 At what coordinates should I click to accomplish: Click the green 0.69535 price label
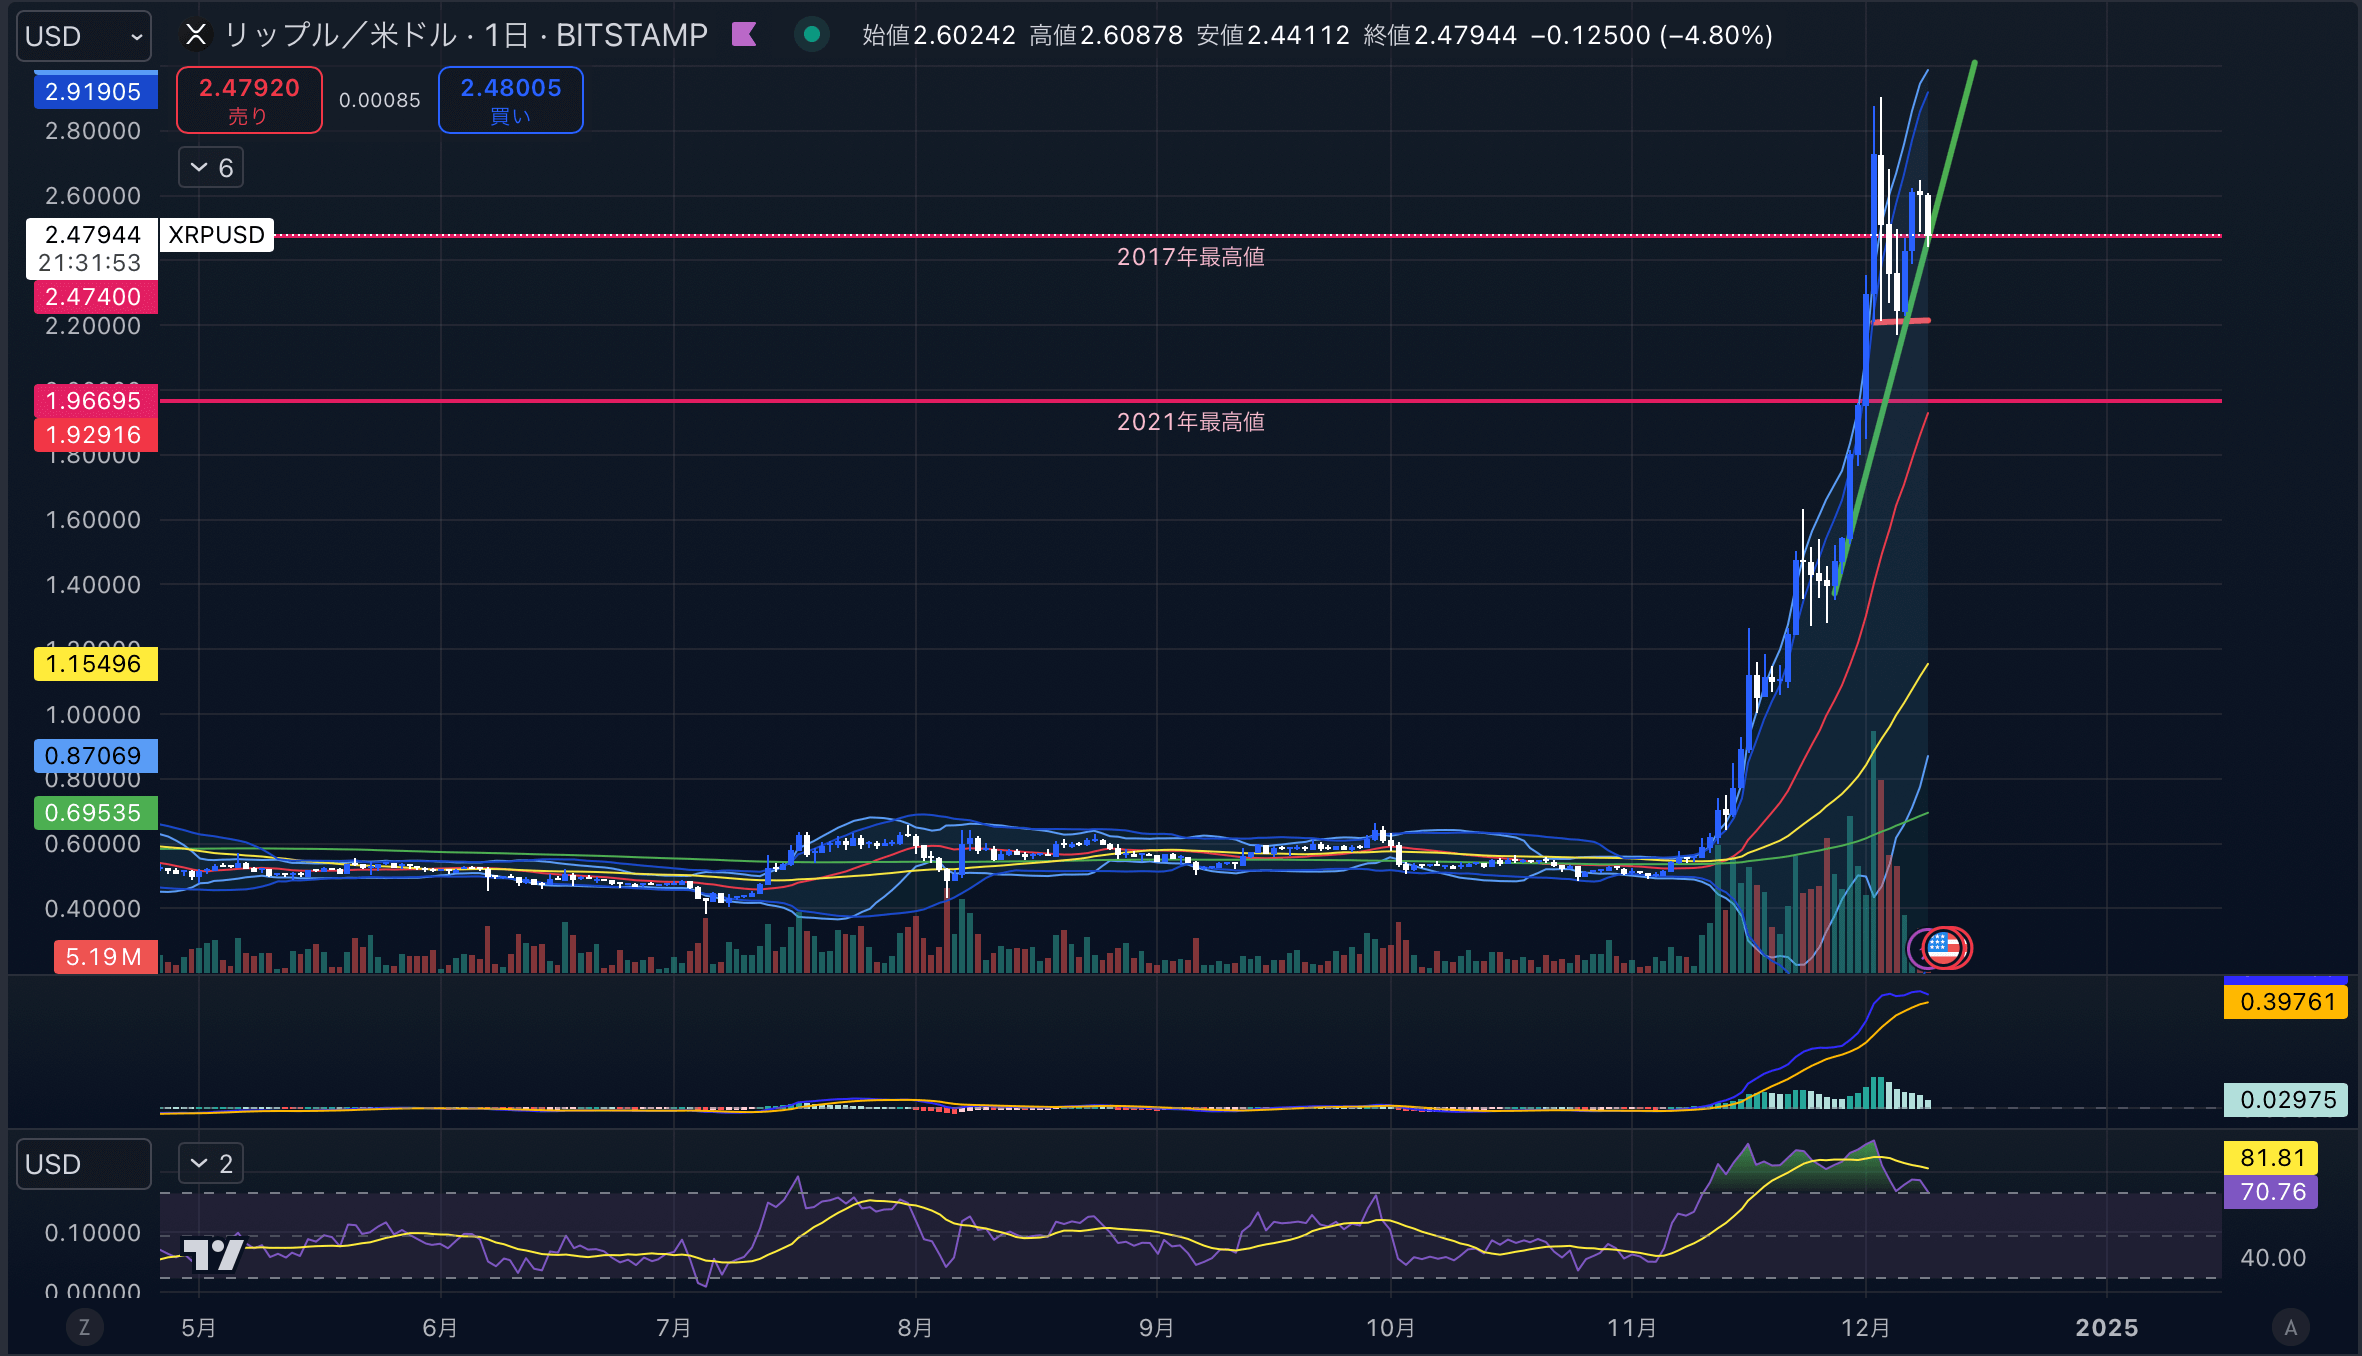pos(96,813)
